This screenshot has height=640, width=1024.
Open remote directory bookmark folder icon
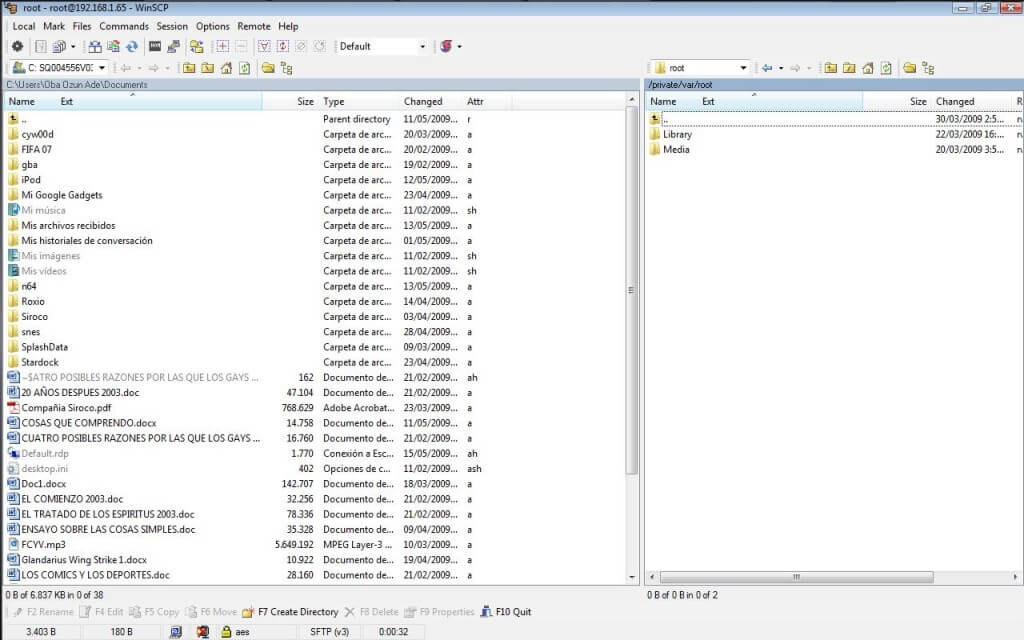[909, 68]
